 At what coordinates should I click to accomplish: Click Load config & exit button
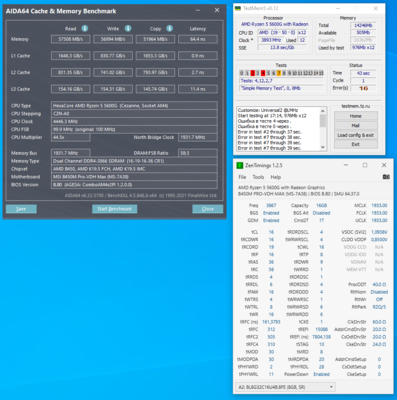coord(356,135)
